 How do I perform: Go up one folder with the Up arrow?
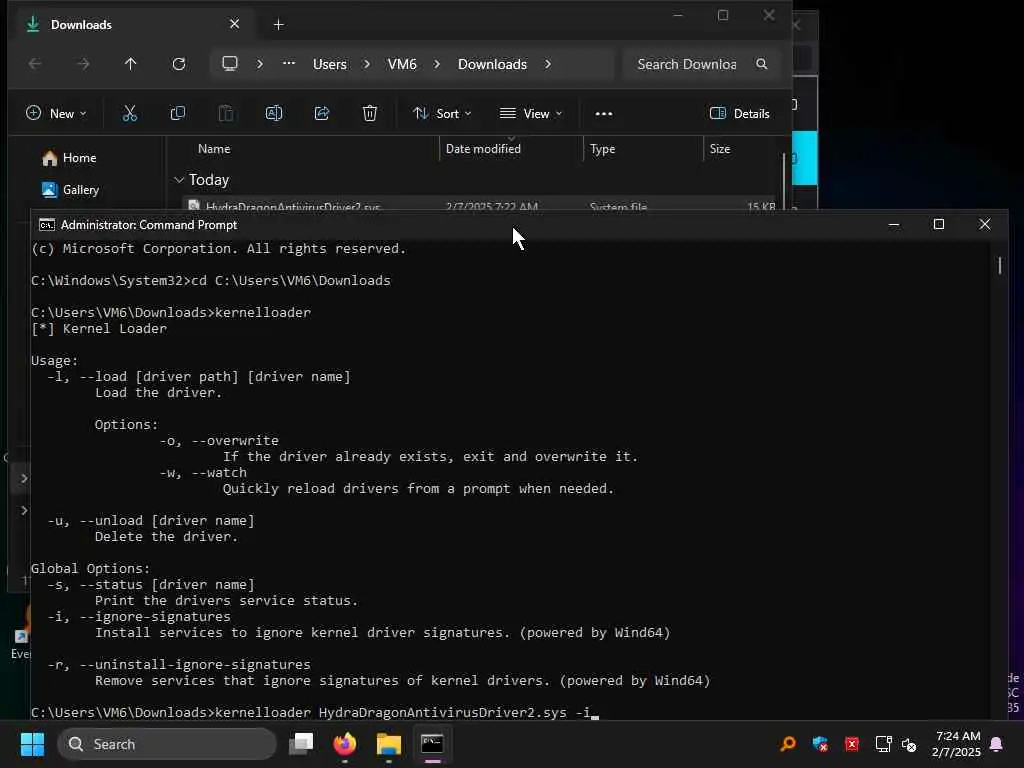tap(131, 64)
